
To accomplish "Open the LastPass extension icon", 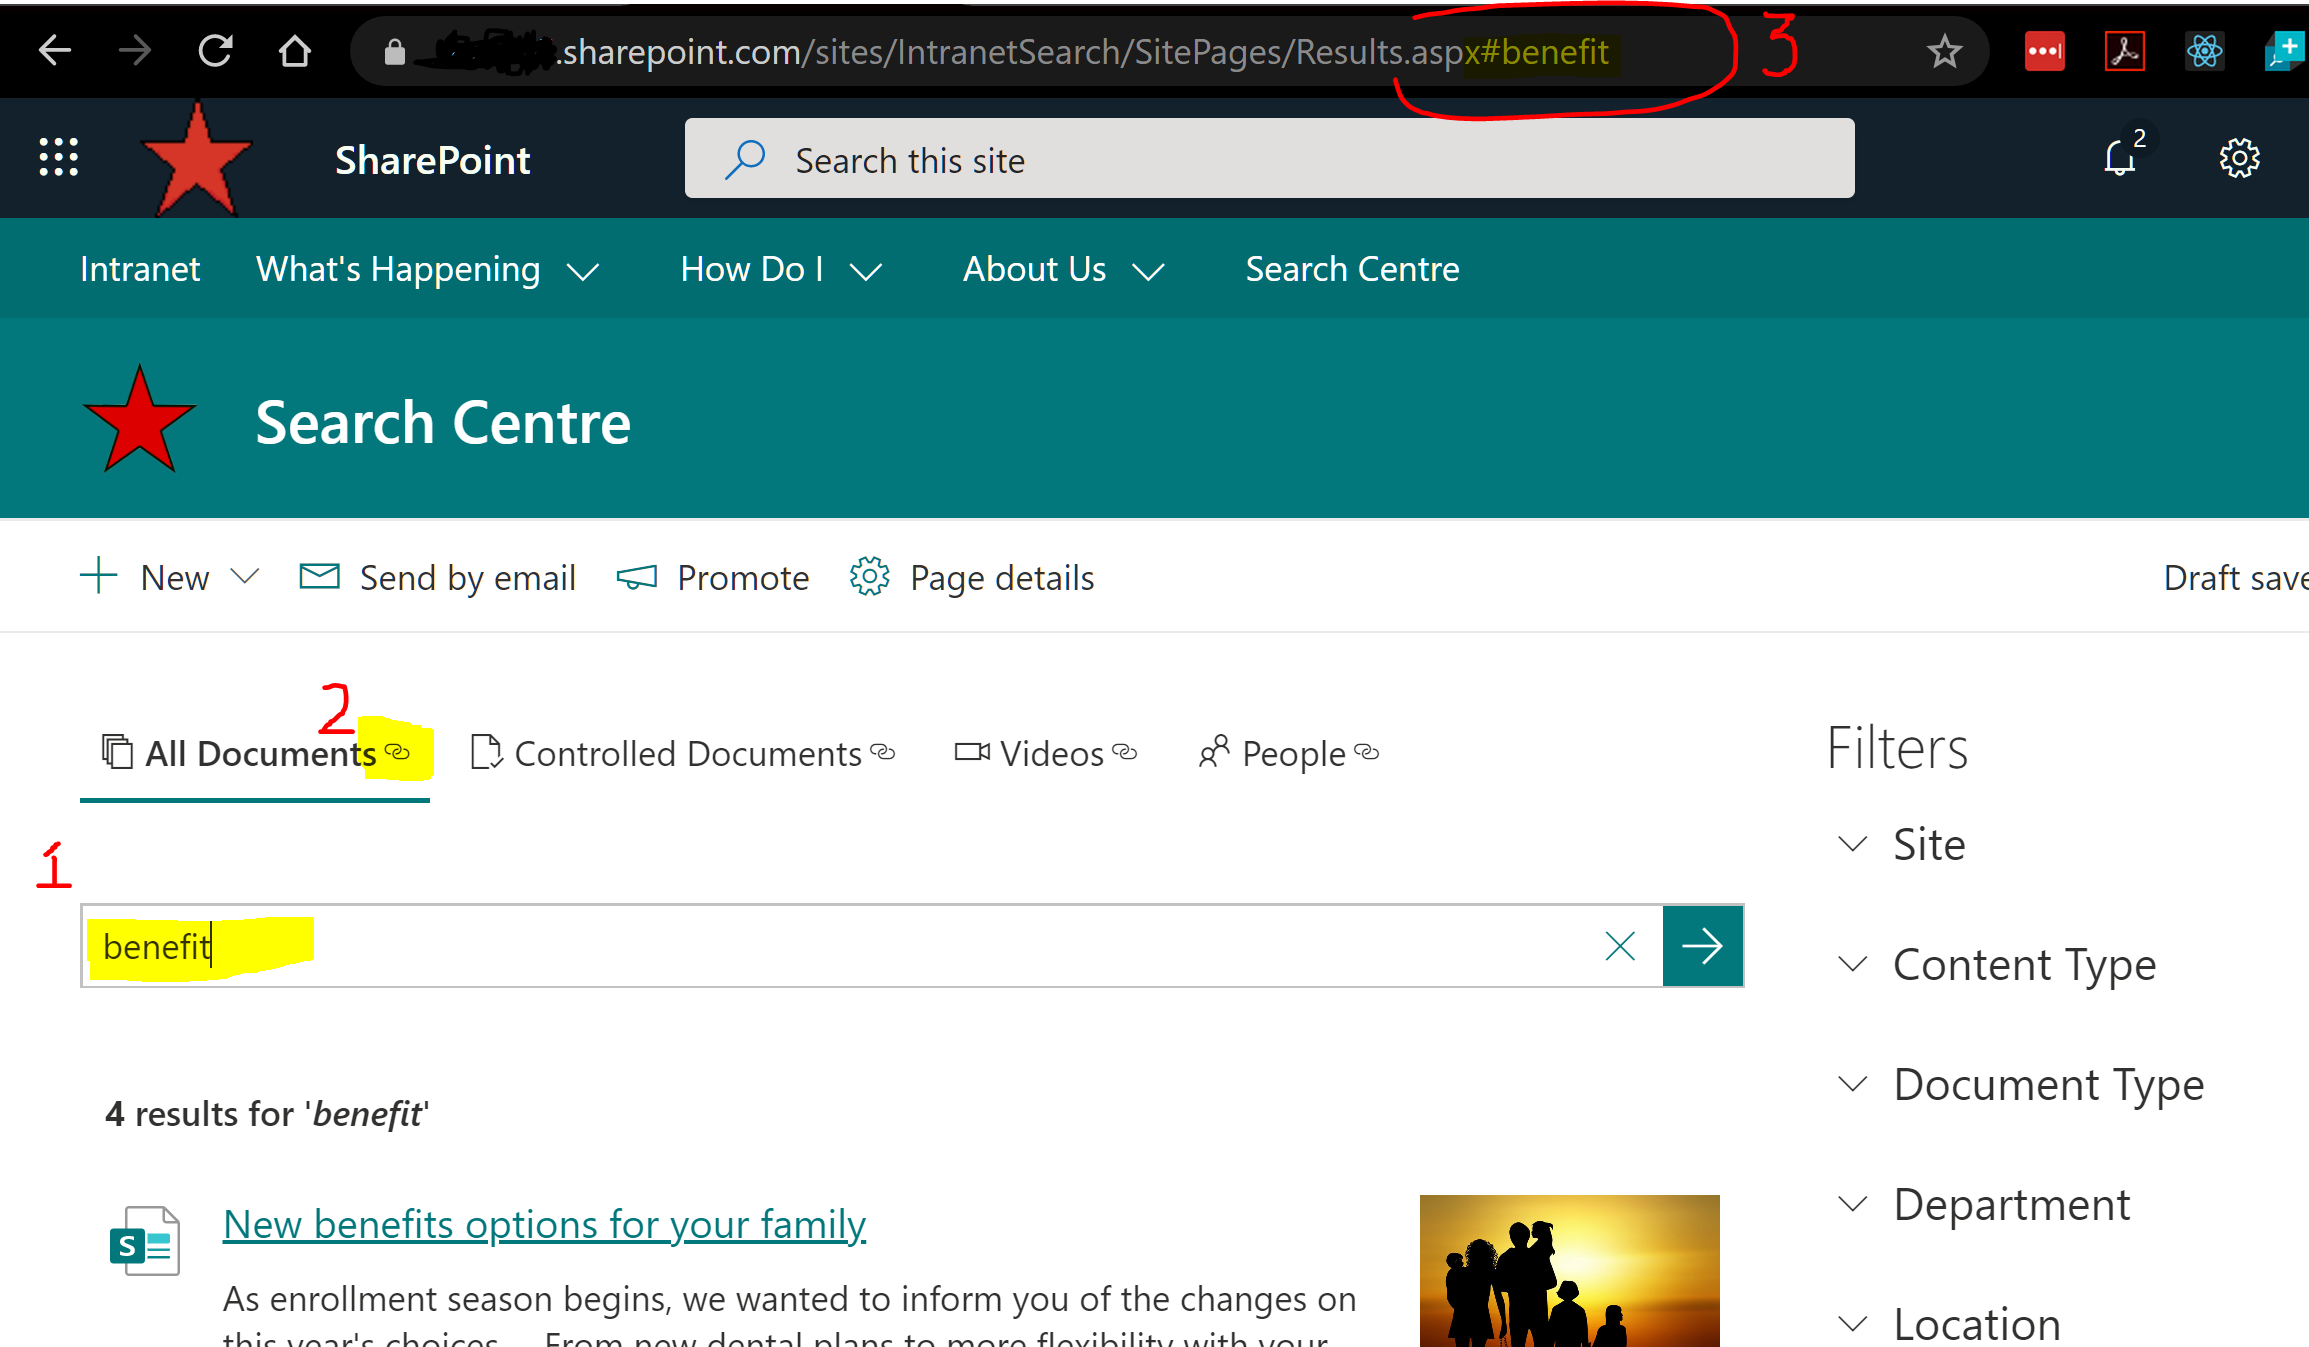I will pyautogui.click(x=2045, y=50).
